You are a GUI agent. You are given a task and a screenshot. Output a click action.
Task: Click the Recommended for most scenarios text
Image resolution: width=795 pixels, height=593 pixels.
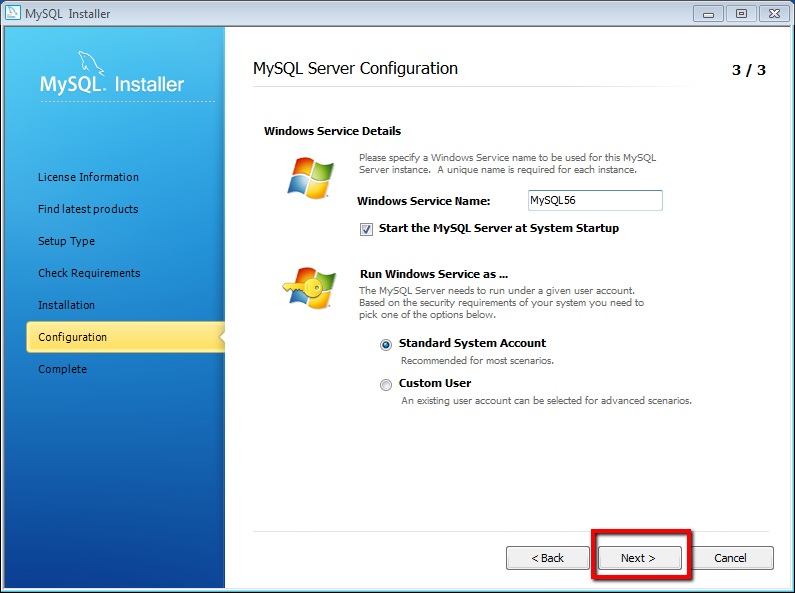[x=477, y=361]
